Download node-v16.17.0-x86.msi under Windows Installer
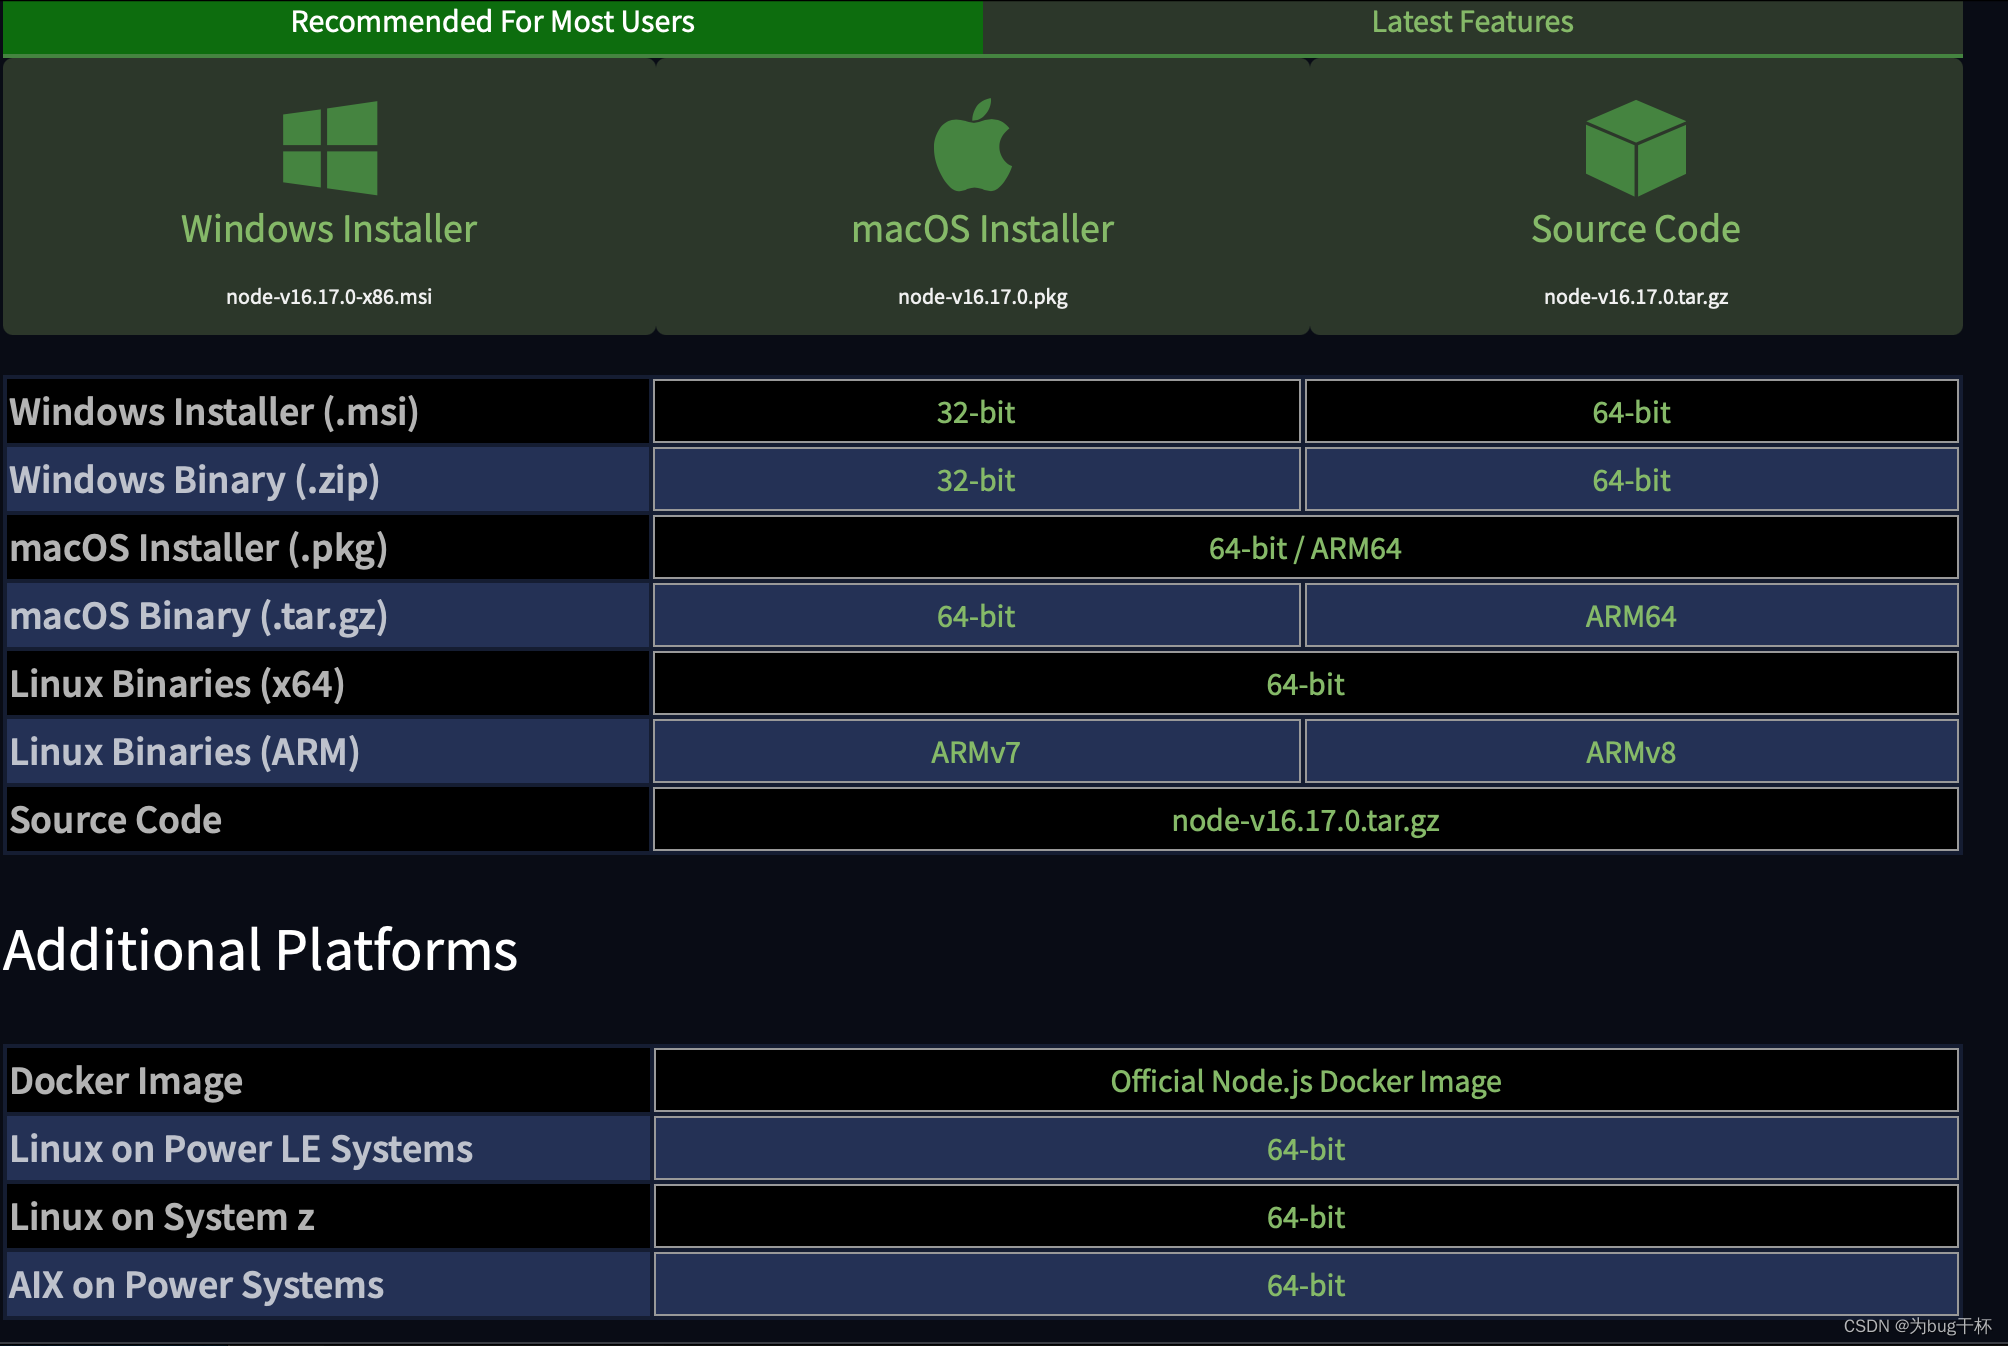2008x1346 pixels. (329, 297)
